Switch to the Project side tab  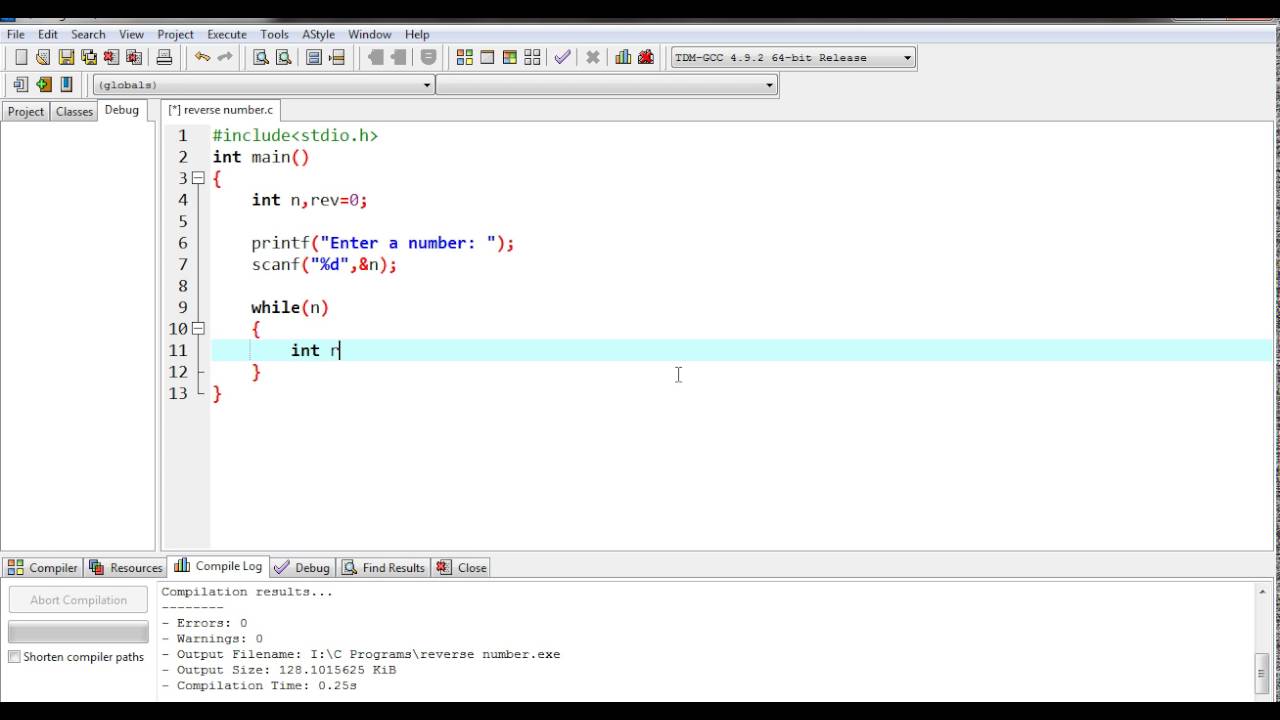click(x=26, y=111)
